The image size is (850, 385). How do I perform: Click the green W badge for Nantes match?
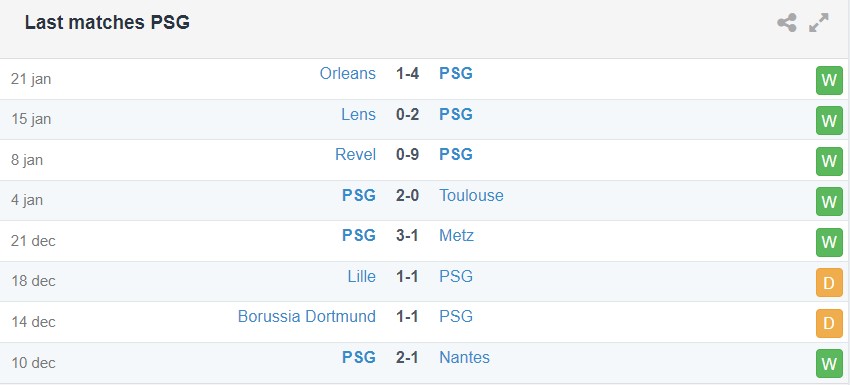[x=829, y=363]
